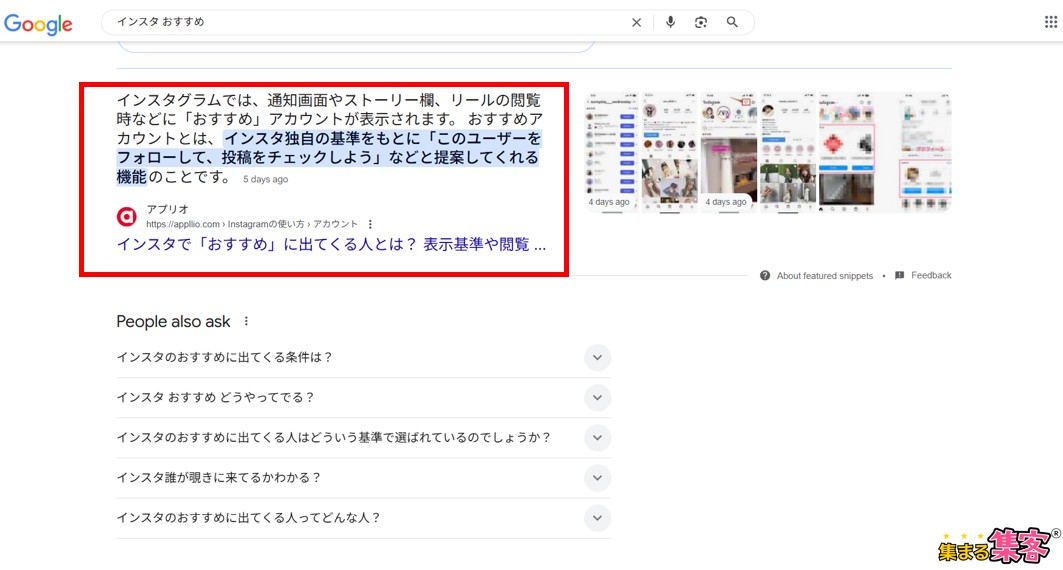Click the People also ask heading

(x=174, y=322)
